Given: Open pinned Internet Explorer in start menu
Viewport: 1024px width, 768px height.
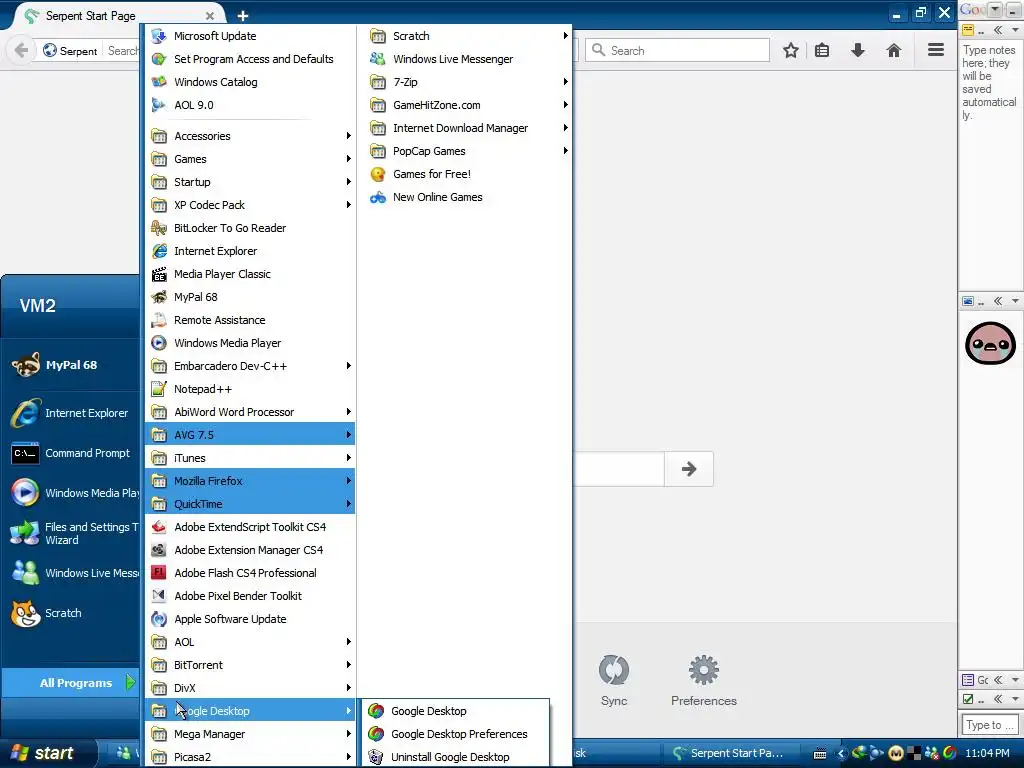Looking at the screenshot, I should tap(71, 413).
